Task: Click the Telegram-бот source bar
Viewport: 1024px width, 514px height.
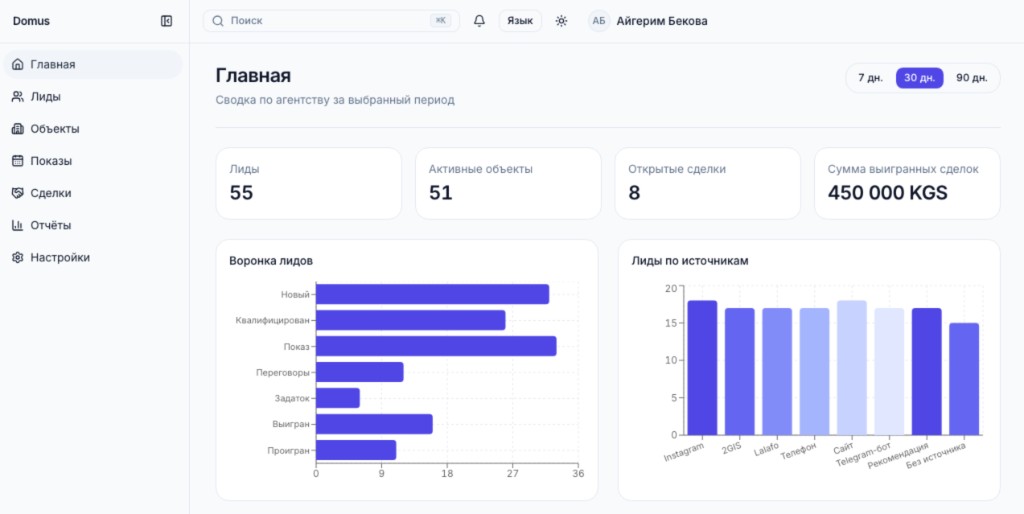Action: pyautogui.click(x=889, y=372)
